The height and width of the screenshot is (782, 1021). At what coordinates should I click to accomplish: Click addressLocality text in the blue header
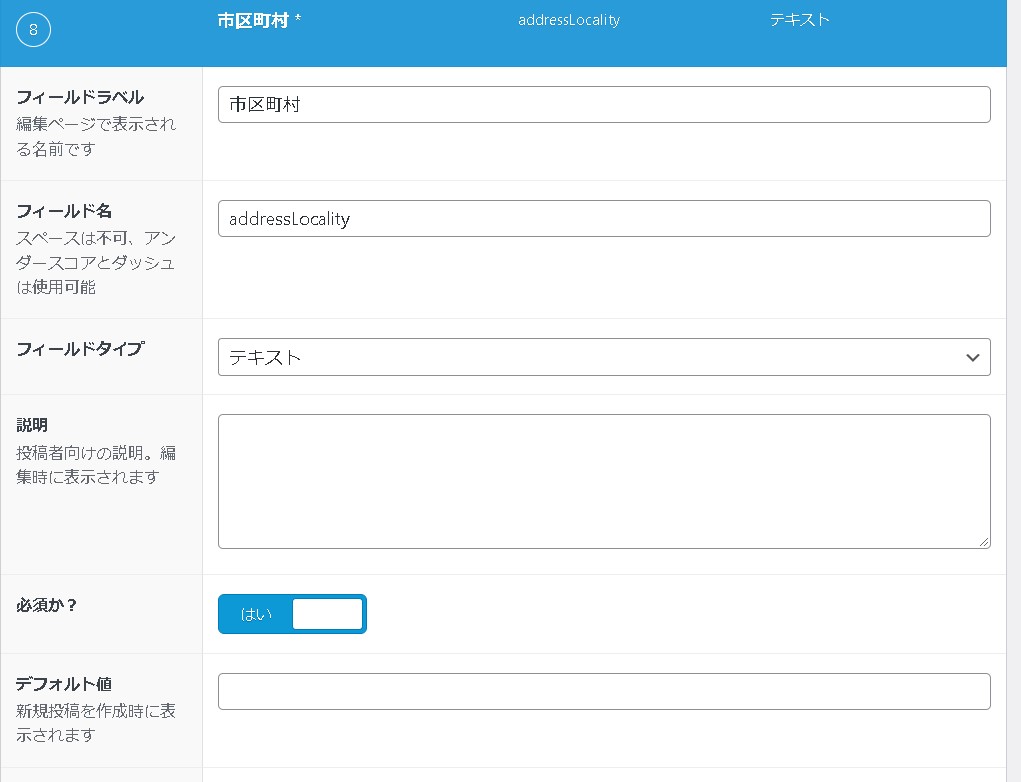pyautogui.click(x=568, y=20)
